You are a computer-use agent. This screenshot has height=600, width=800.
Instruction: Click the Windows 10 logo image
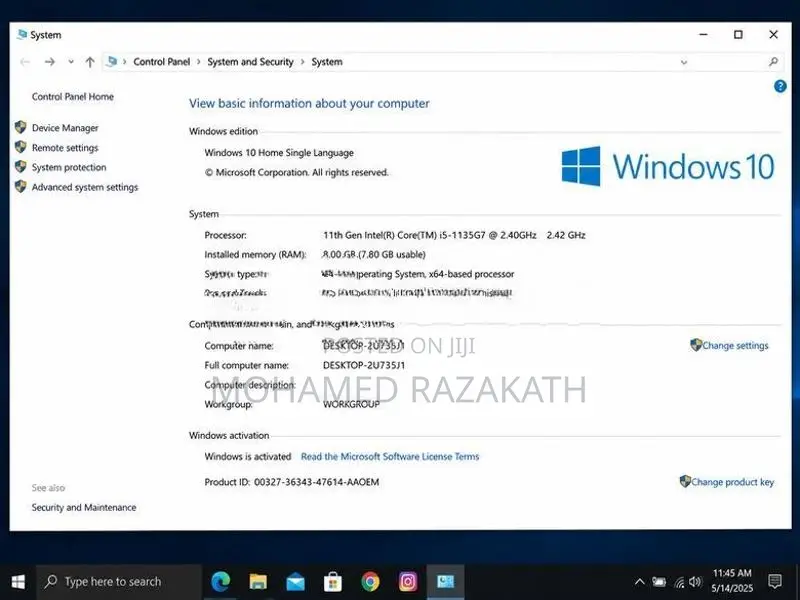[668, 166]
